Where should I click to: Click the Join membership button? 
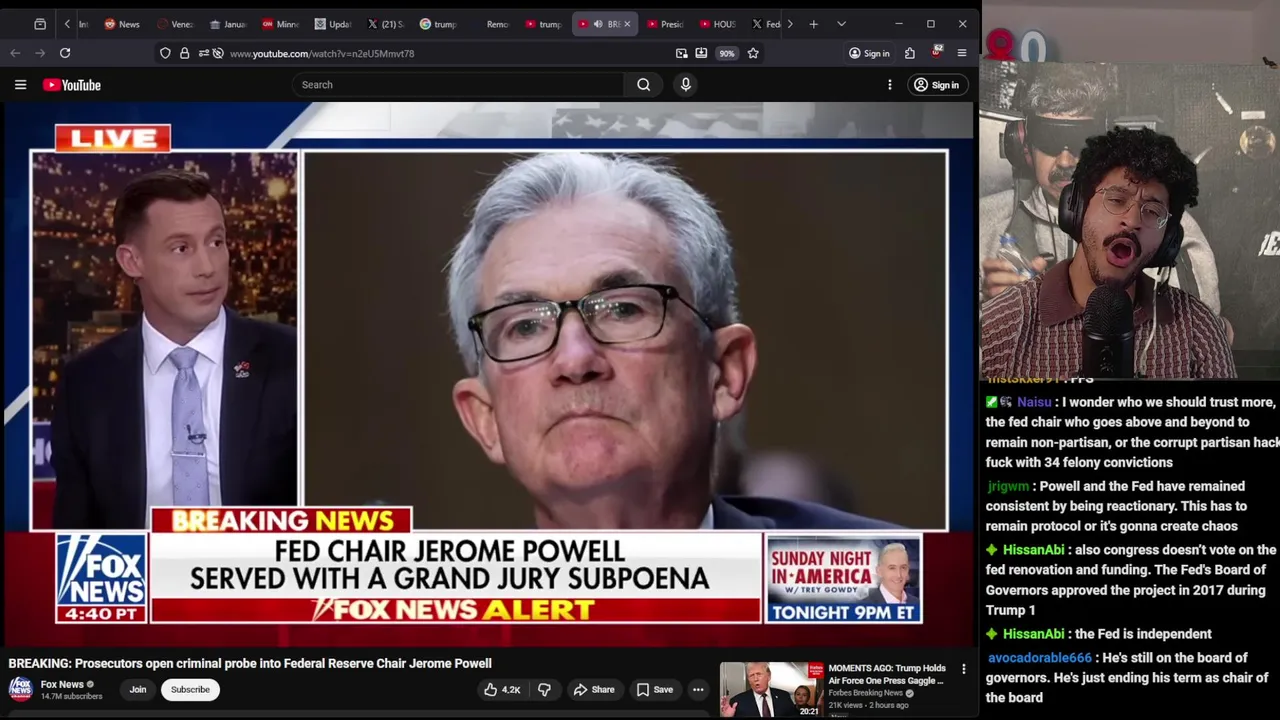(x=138, y=689)
